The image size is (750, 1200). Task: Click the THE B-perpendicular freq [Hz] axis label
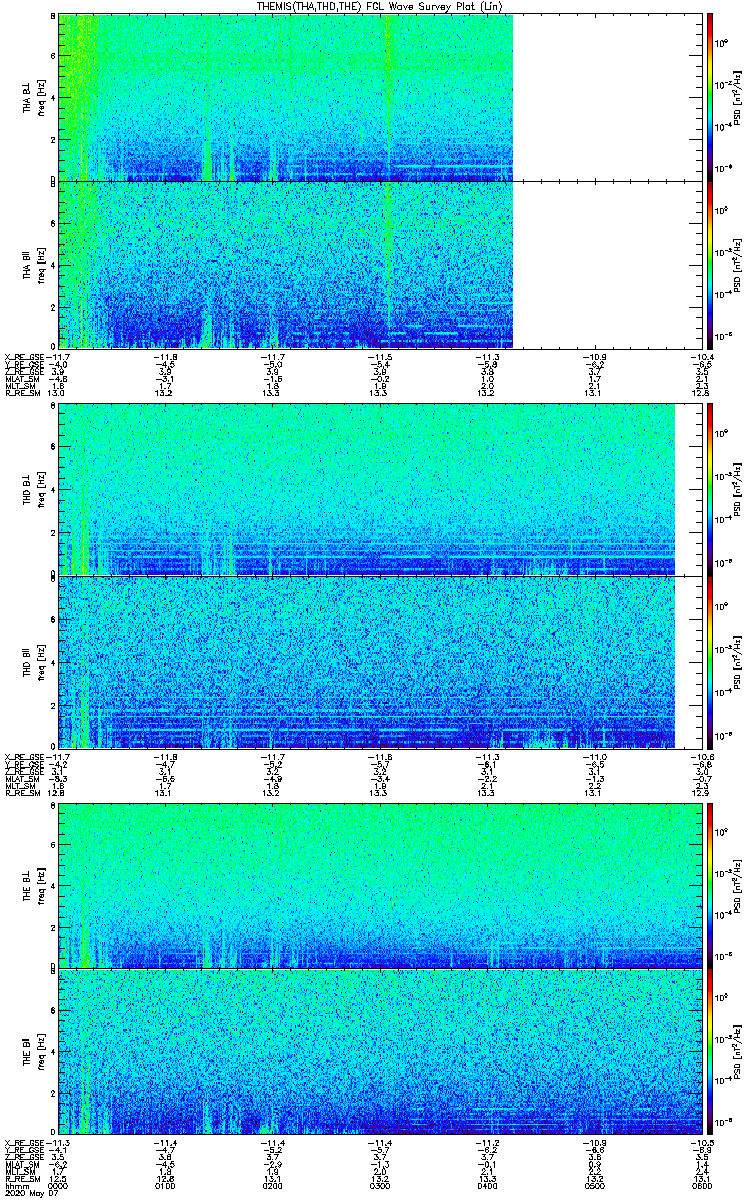(x=41, y=886)
